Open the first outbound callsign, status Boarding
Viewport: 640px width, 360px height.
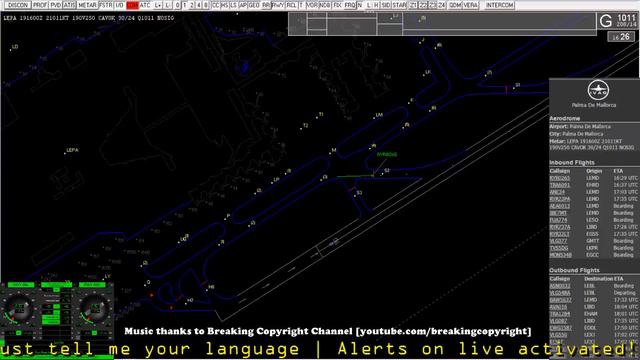560,286
